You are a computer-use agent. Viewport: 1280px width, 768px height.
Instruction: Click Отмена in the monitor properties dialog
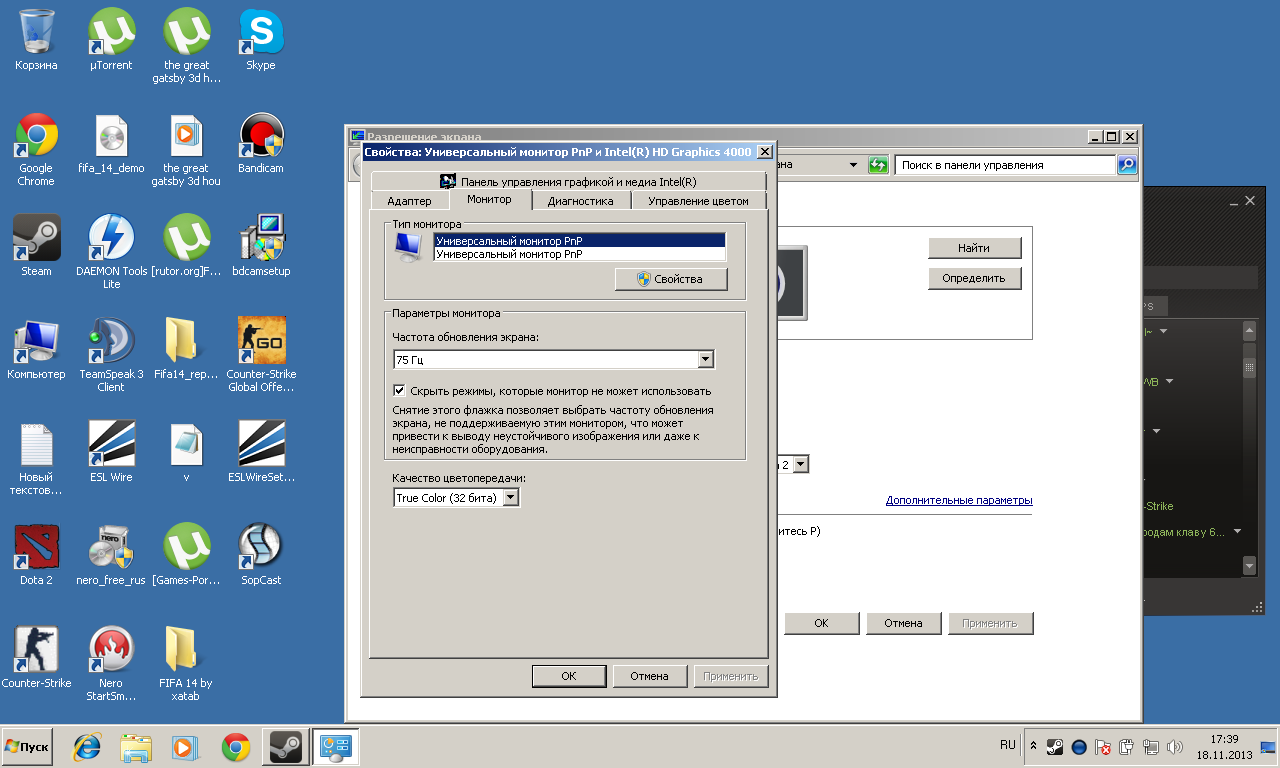(649, 676)
